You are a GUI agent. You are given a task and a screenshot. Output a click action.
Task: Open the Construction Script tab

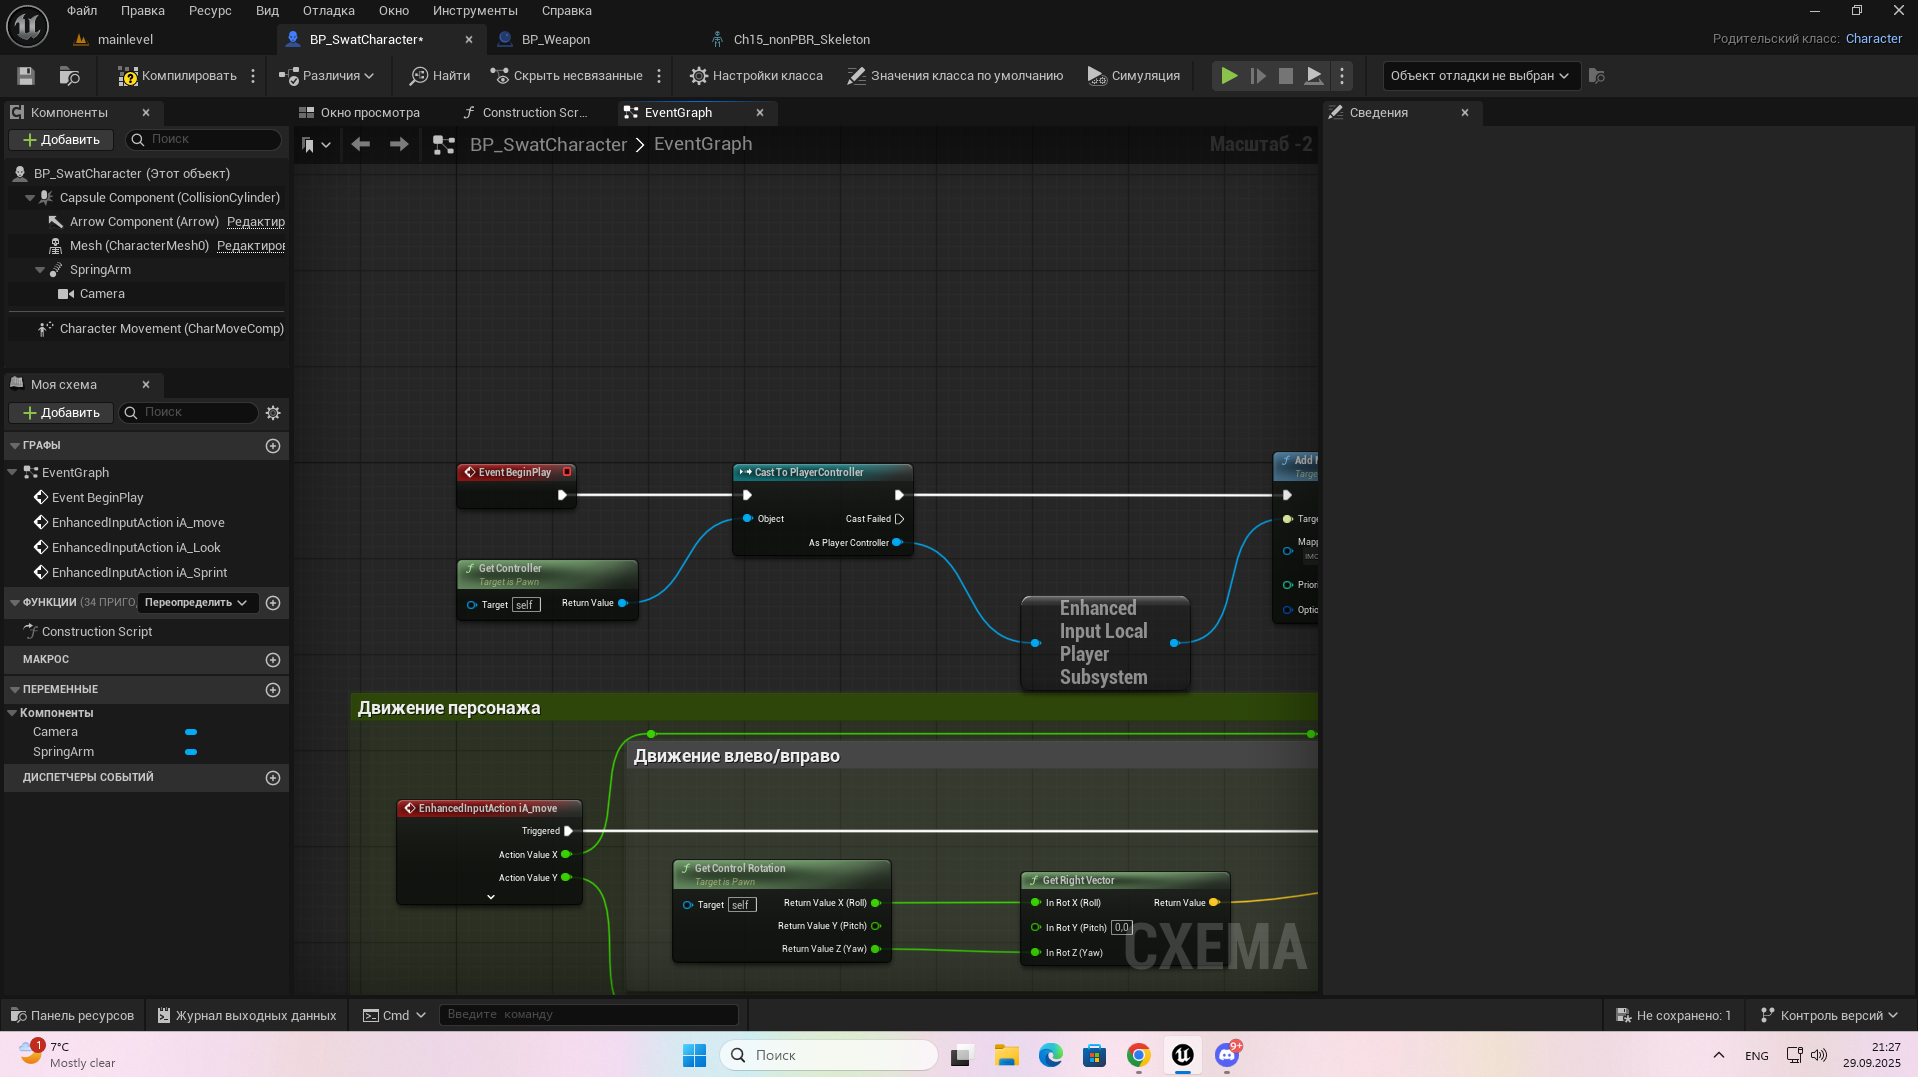click(535, 113)
